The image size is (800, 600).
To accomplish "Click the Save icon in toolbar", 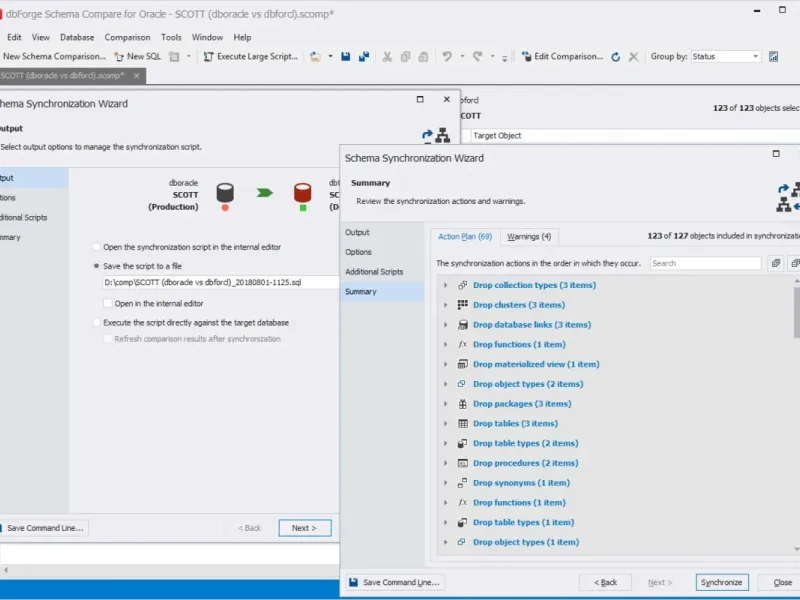I will point(345,57).
